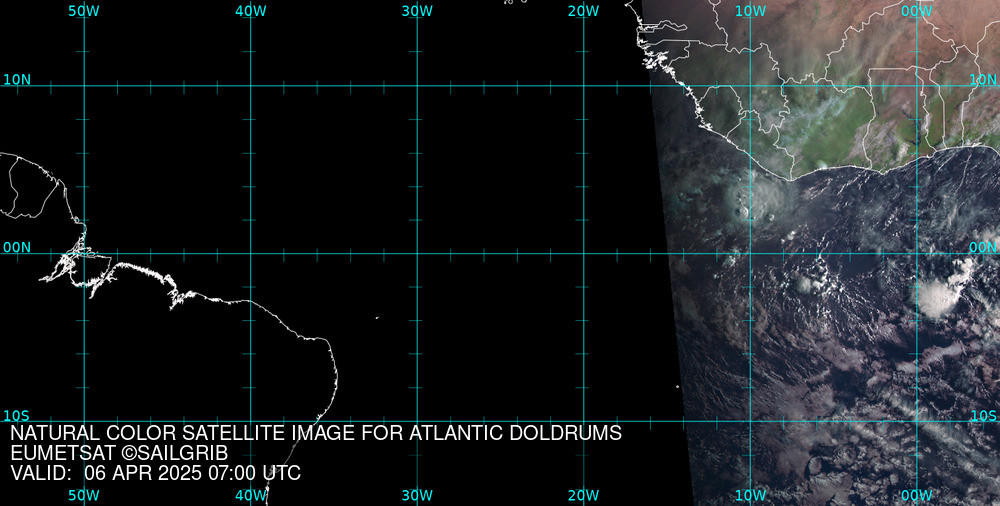
Task: Click the 10S latitude label on the right edge
Action: 983,416
